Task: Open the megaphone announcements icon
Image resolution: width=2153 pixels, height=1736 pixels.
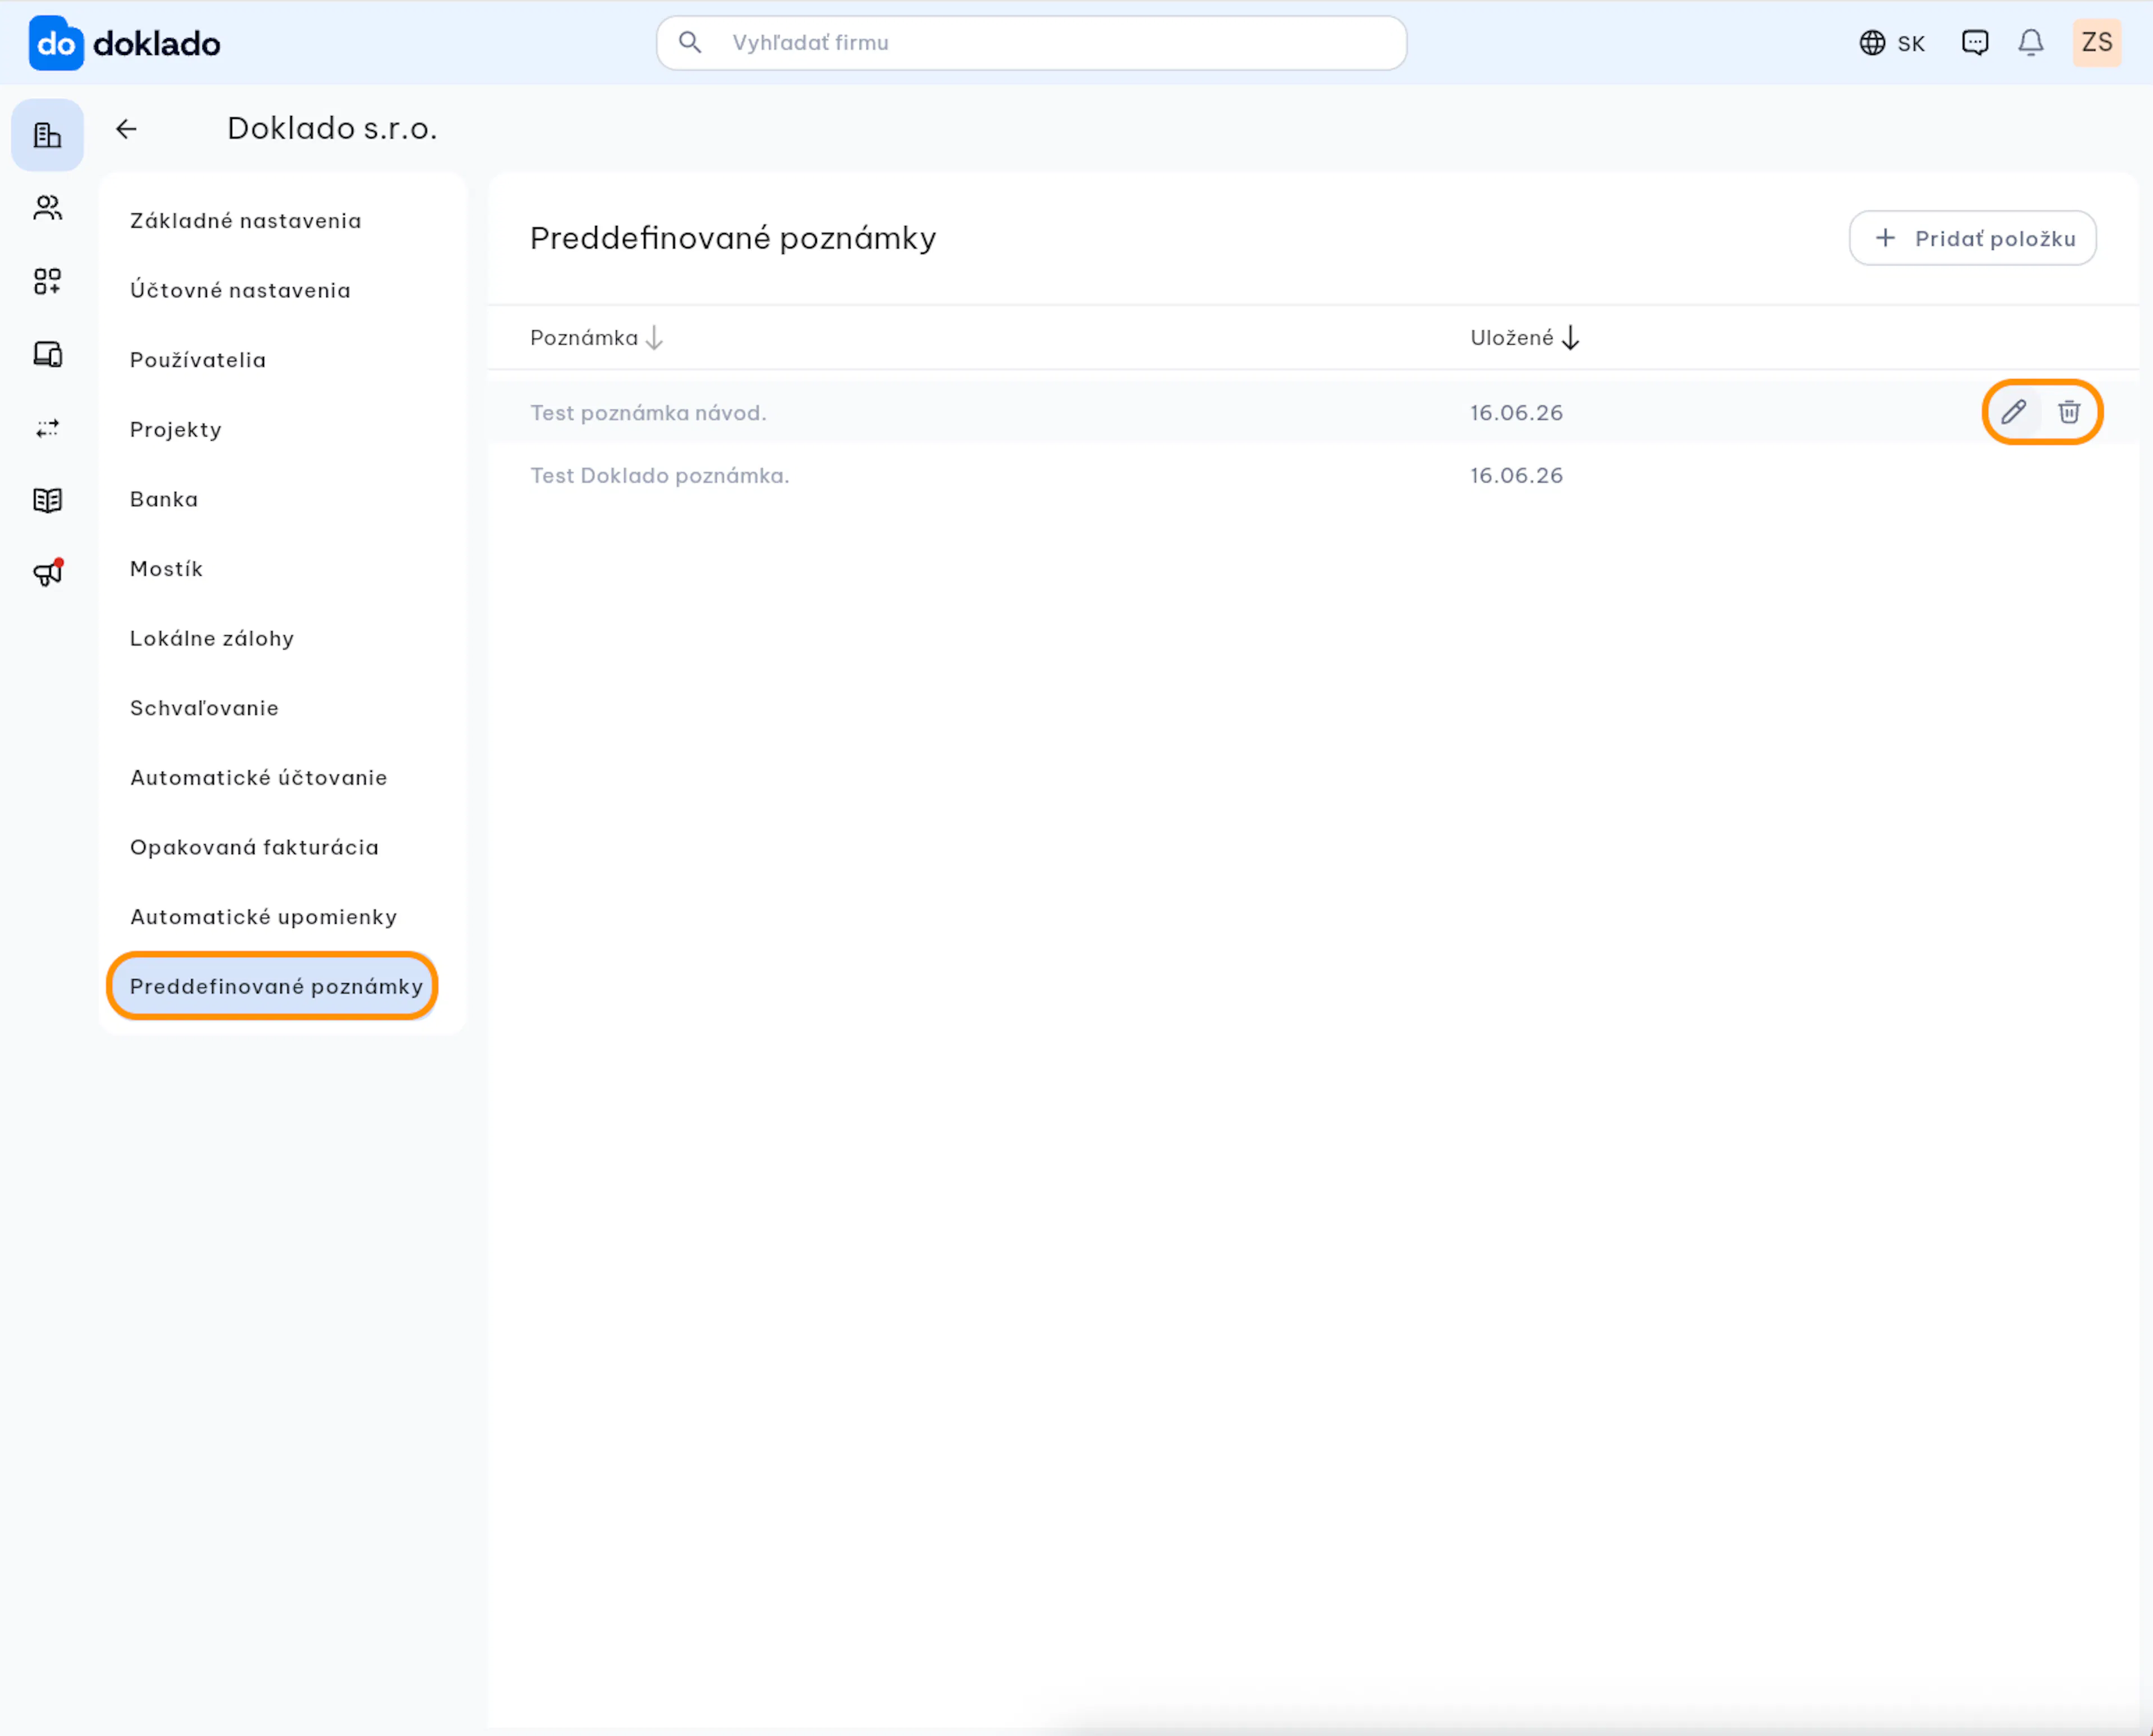Action: [47, 572]
